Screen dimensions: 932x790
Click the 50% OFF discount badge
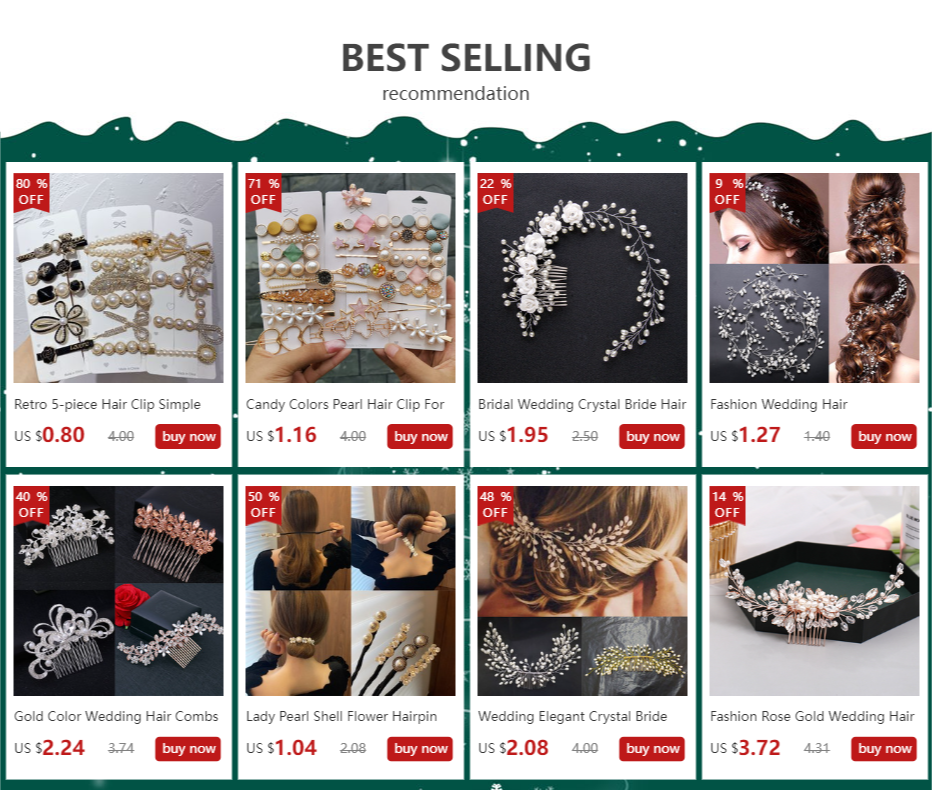[263, 505]
